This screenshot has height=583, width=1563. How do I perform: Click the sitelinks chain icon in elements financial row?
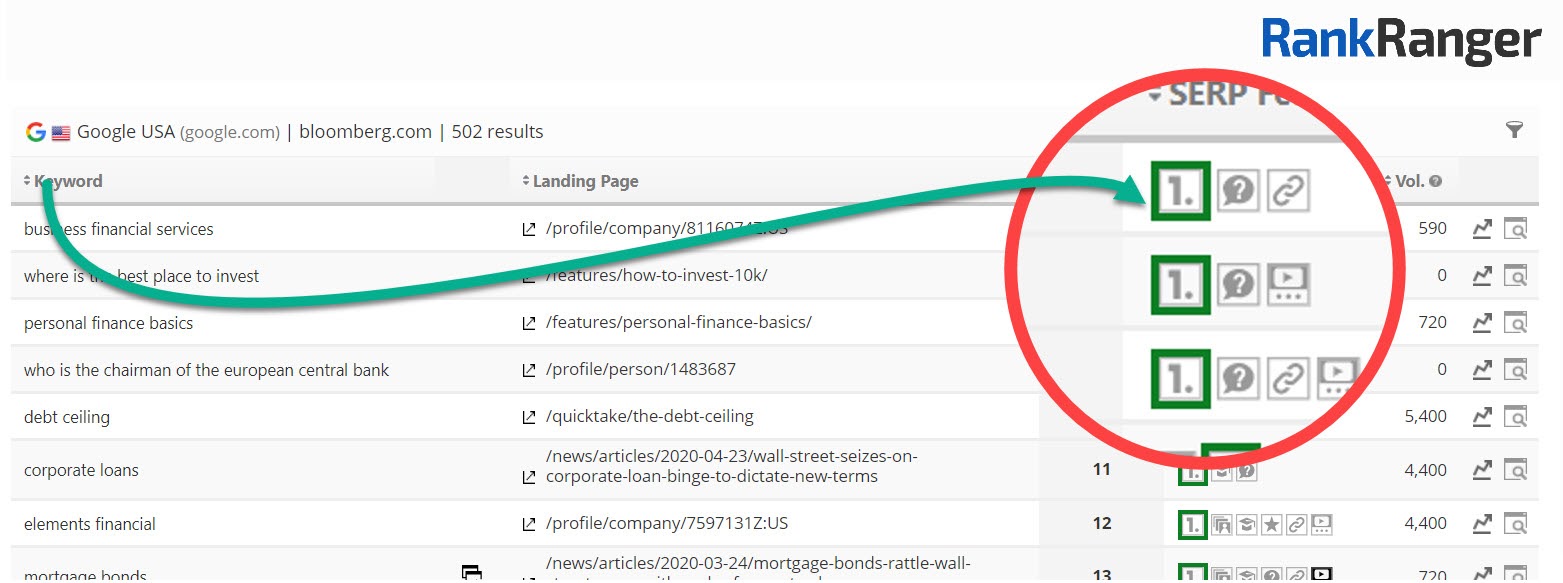pos(1297,523)
